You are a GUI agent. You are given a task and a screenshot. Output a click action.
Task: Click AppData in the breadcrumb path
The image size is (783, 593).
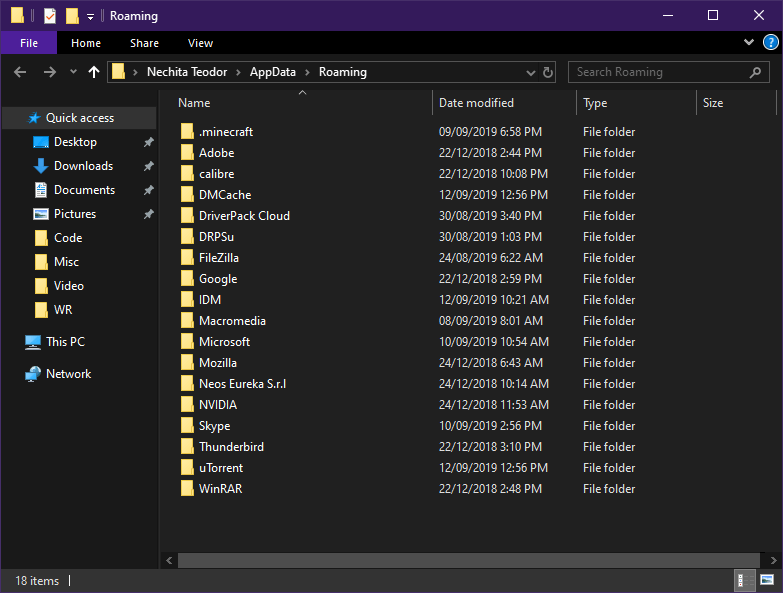point(273,72)
